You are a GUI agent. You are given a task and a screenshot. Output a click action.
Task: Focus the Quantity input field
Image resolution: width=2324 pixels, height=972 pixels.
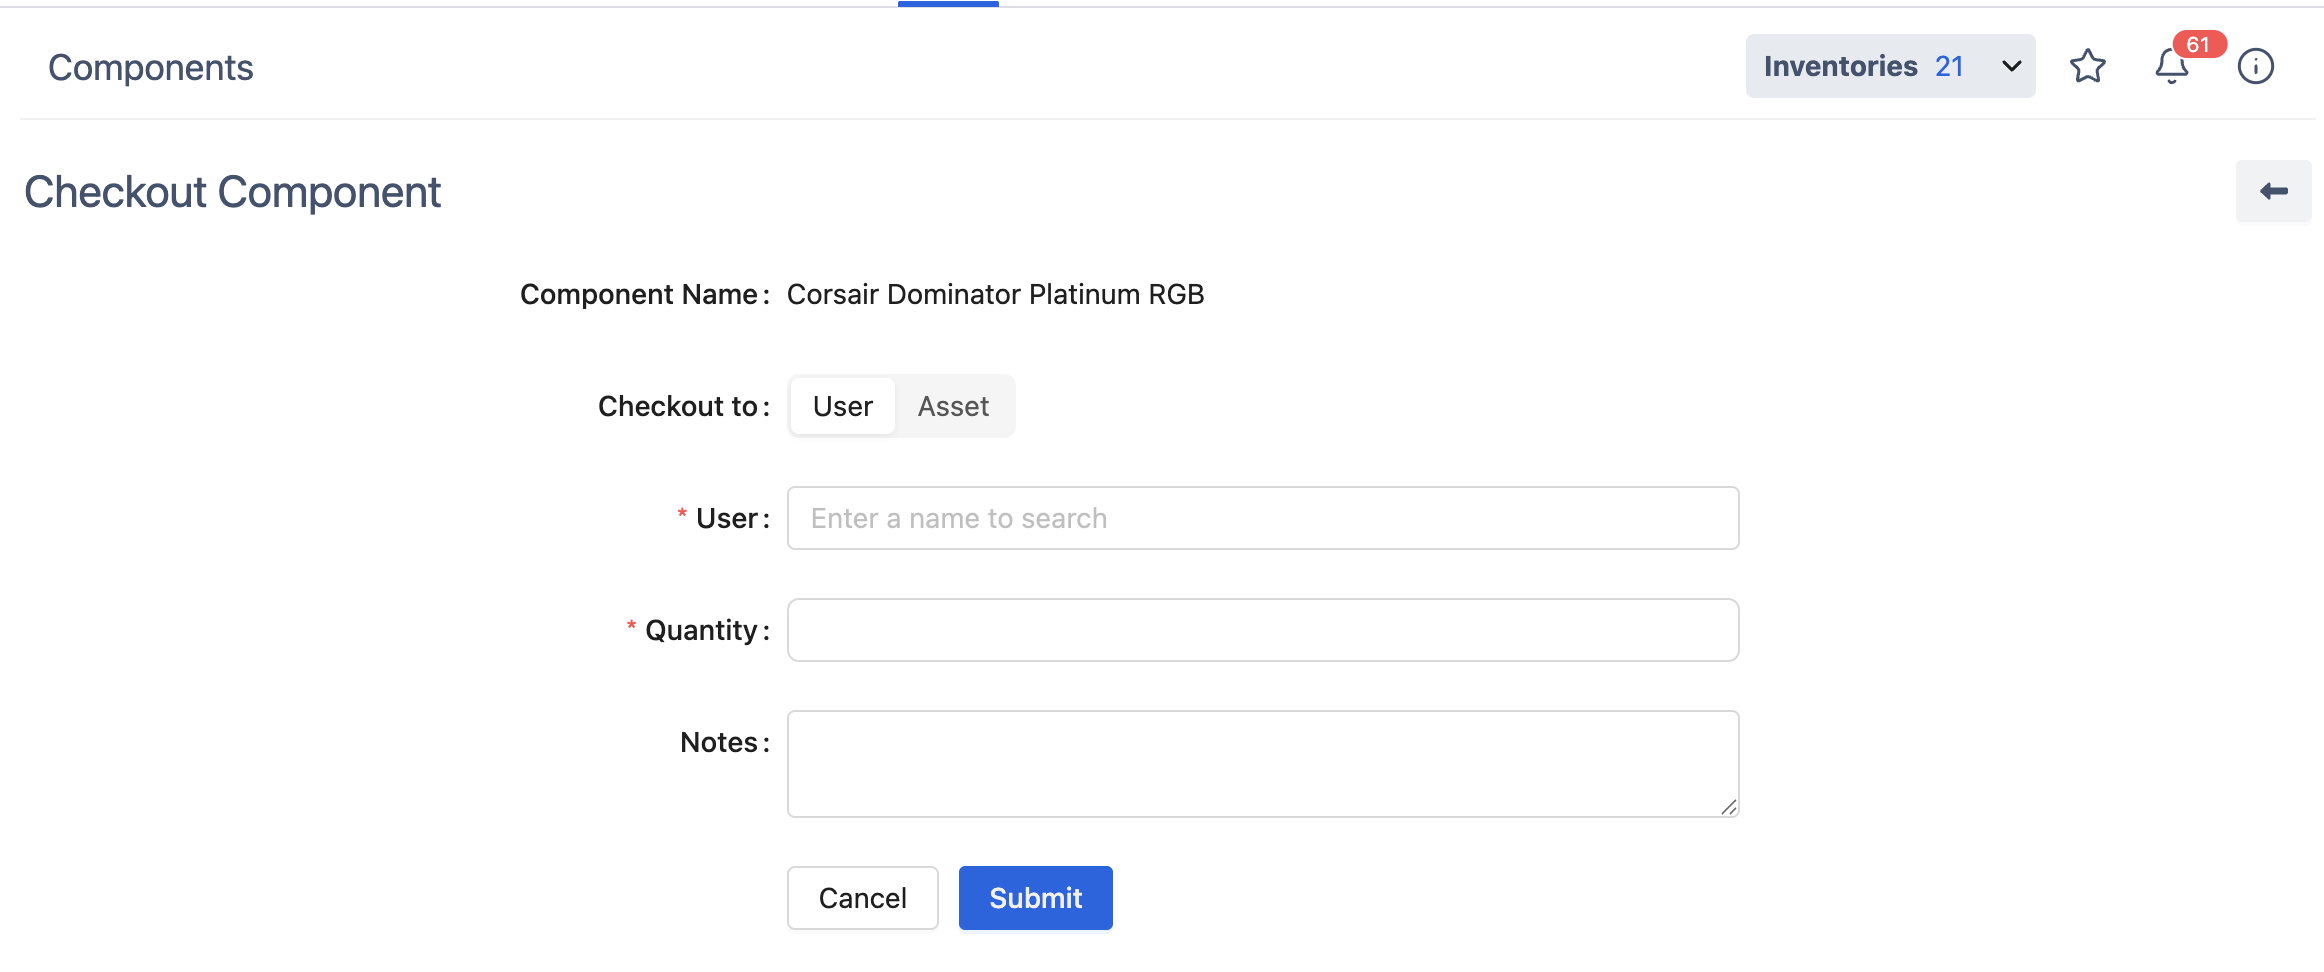click(1262, 630)
